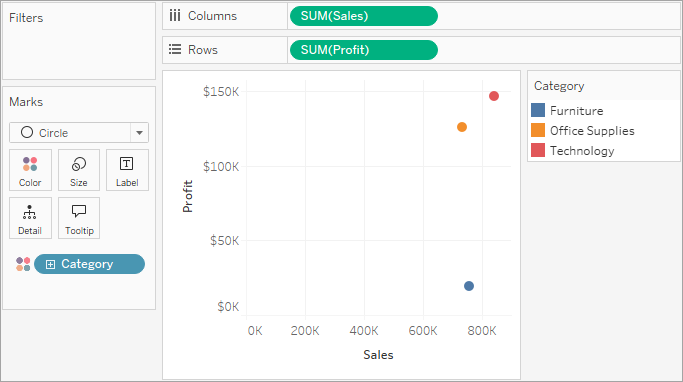This screenshot has height=382, width=683.
Task: Click the Rows shelf icon
Action: [175, 49]
